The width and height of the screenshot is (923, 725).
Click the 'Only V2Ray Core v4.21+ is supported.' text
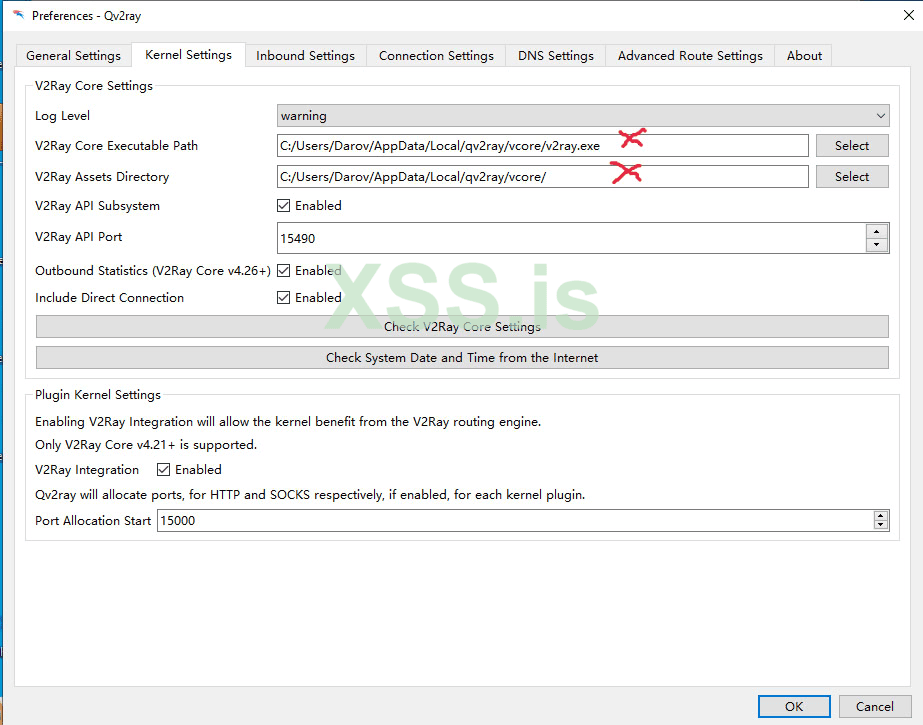146,445
